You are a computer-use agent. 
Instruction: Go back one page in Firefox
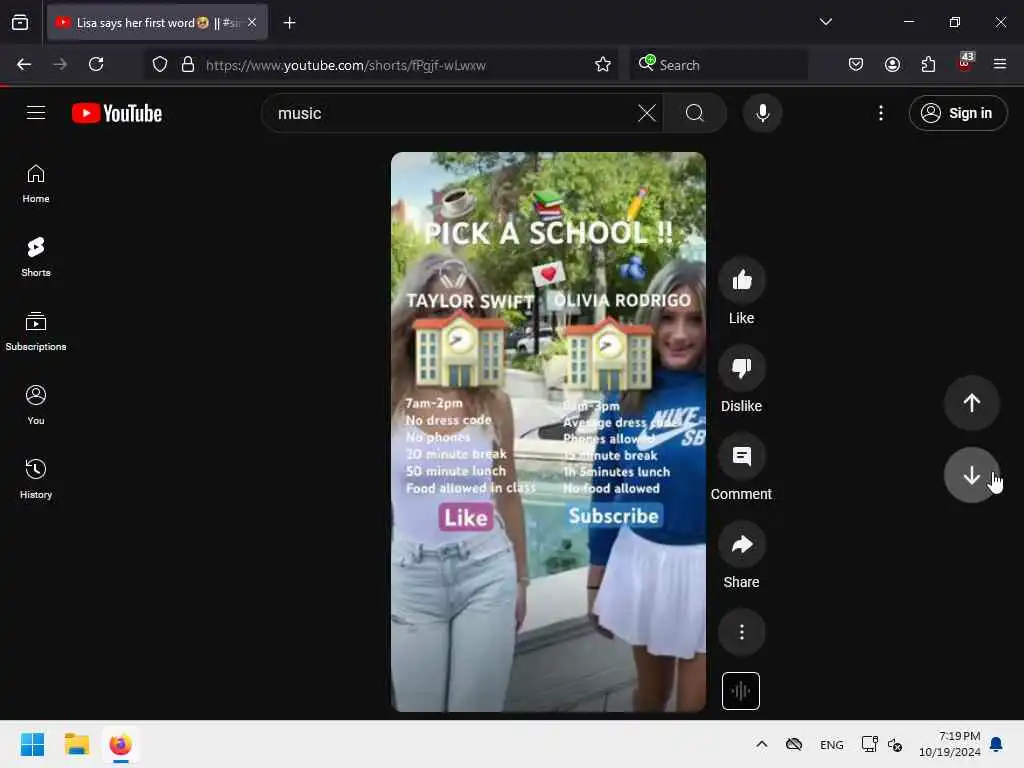(24, 64)
